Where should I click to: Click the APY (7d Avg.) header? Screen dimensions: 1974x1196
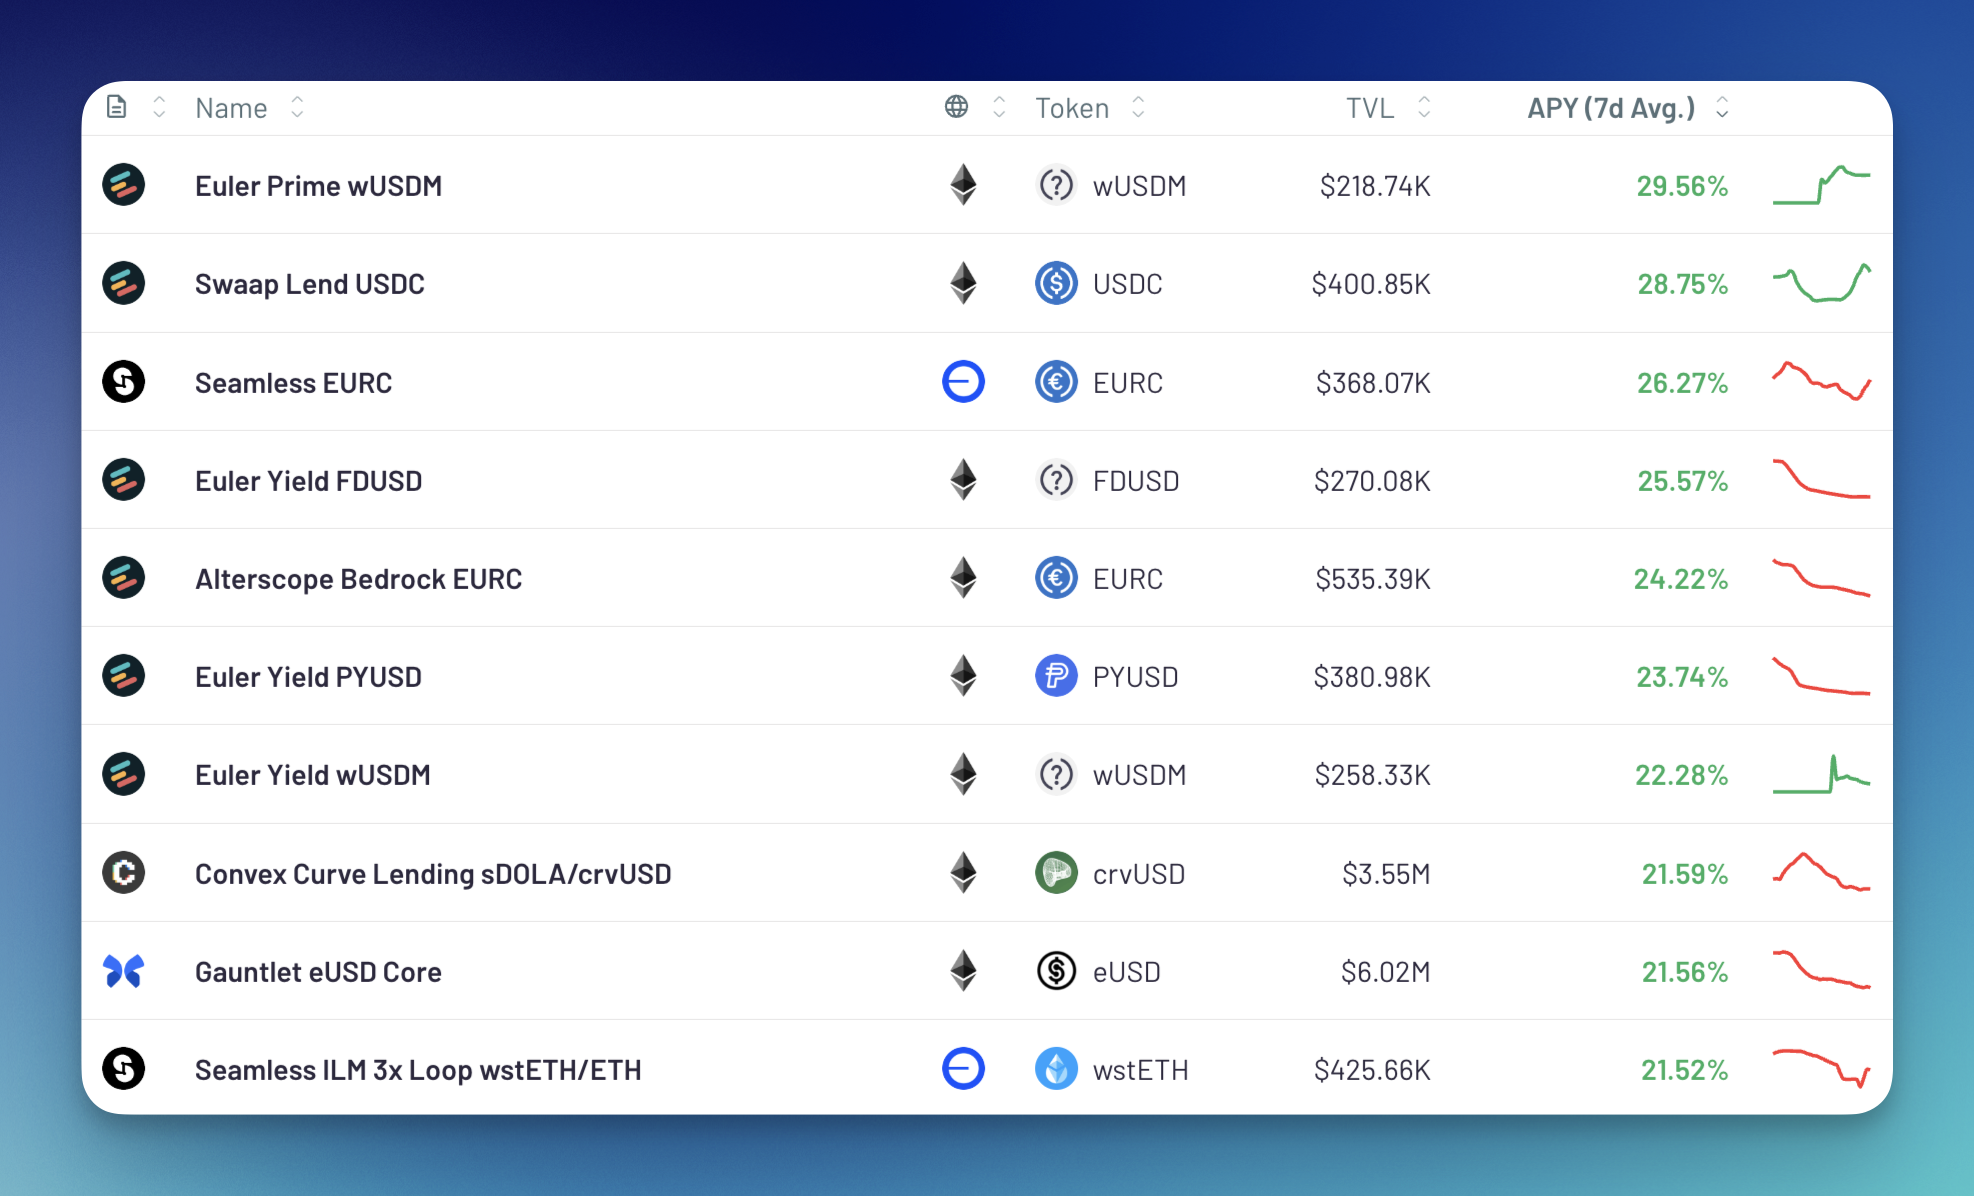(1611, 108)
